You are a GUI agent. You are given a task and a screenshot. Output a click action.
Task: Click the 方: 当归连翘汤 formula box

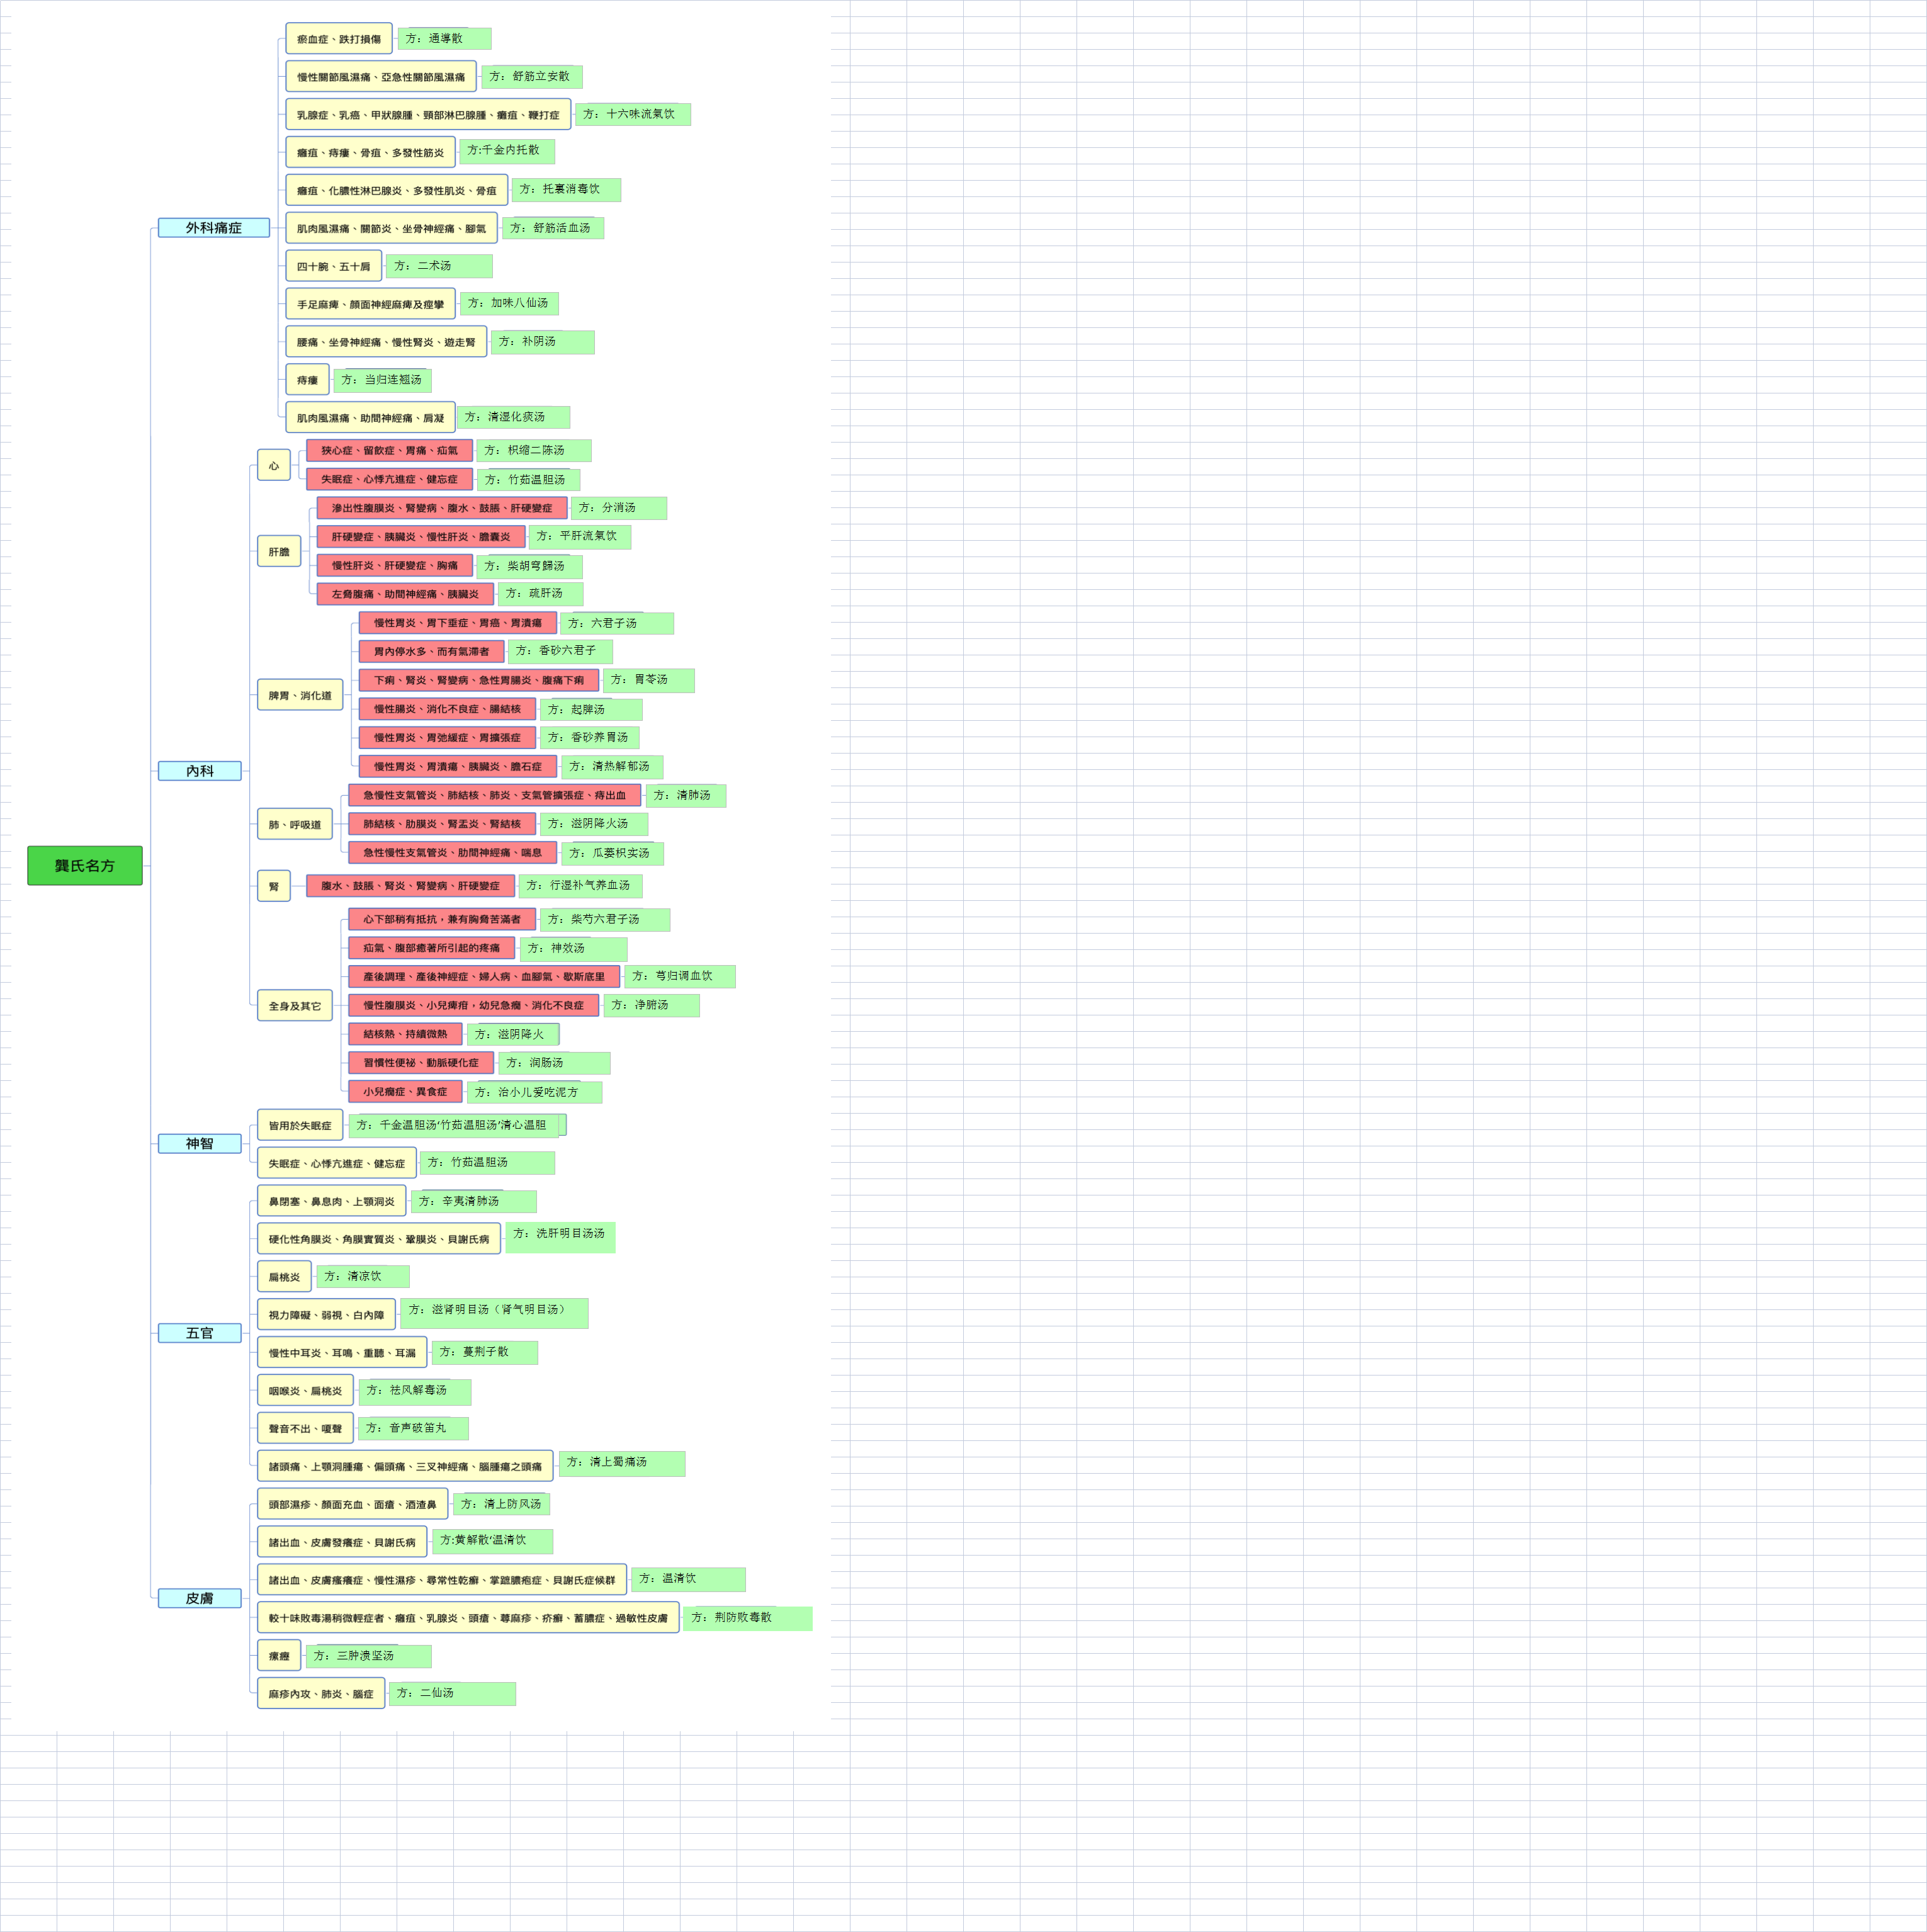383,380
